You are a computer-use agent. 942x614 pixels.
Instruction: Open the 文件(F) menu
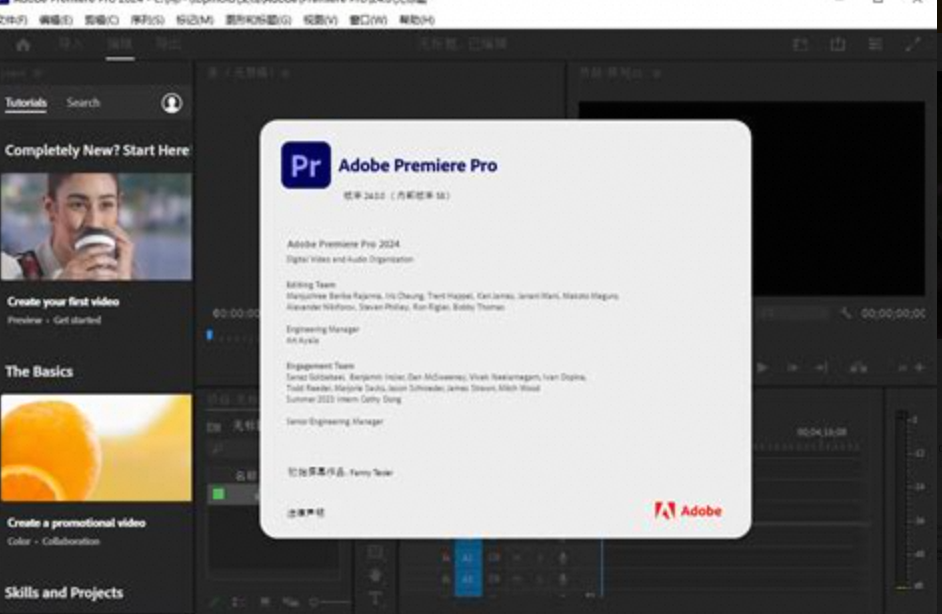(x=13, y=20)
